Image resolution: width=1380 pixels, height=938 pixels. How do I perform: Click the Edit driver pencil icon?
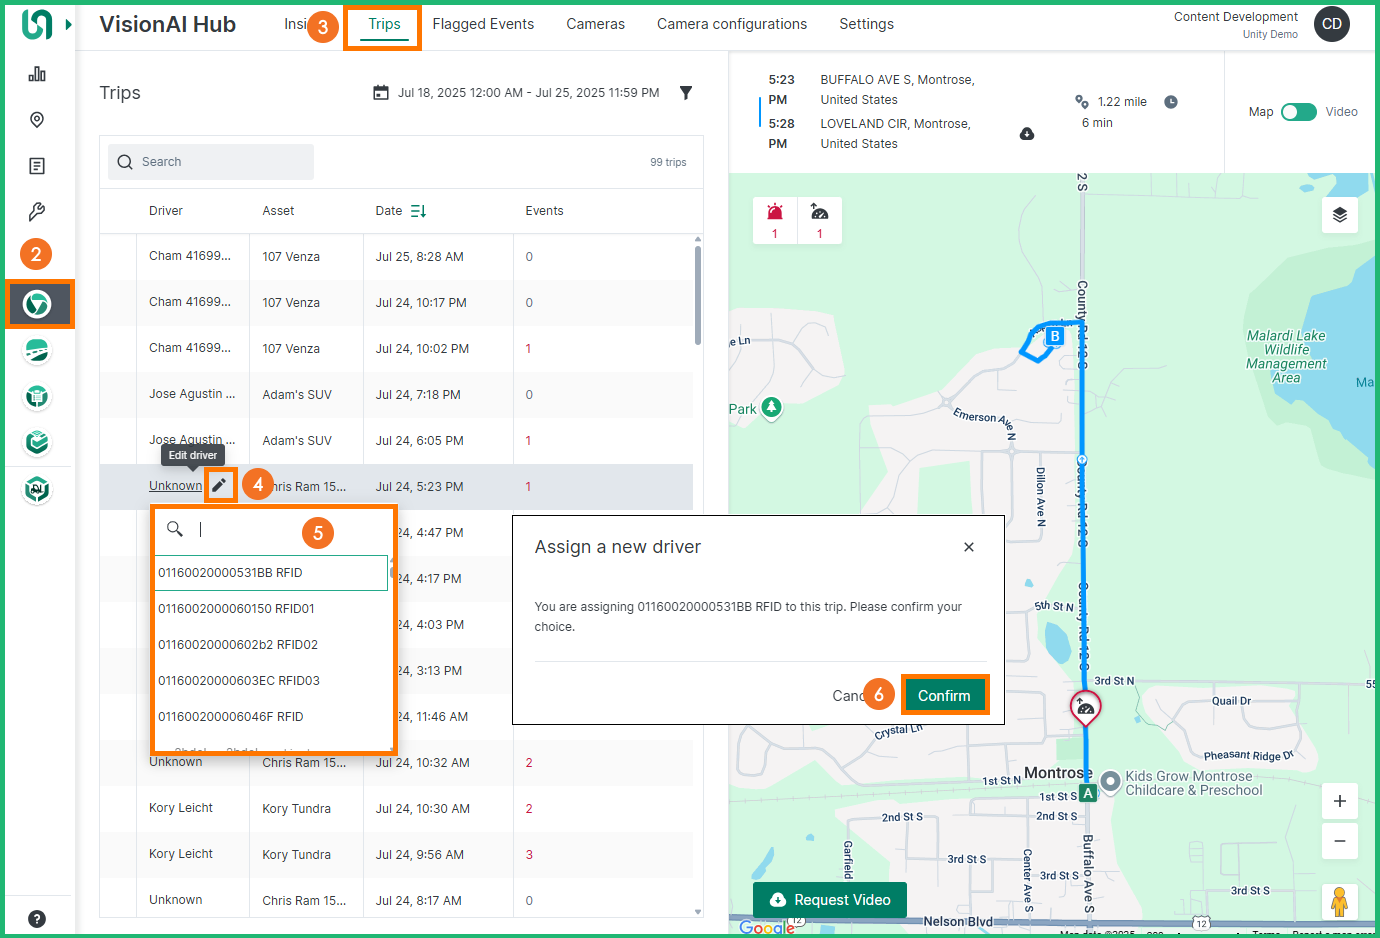[220, 485]
